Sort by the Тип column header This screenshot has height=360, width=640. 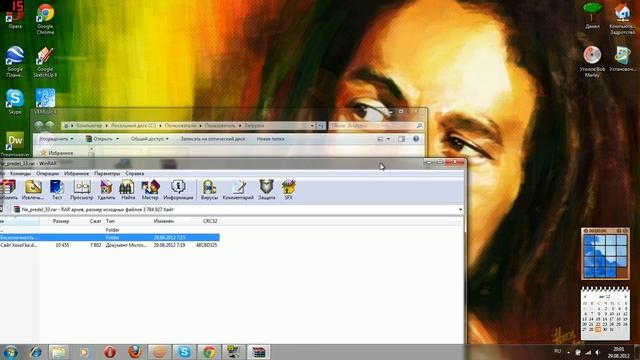(x=110, y=221)
